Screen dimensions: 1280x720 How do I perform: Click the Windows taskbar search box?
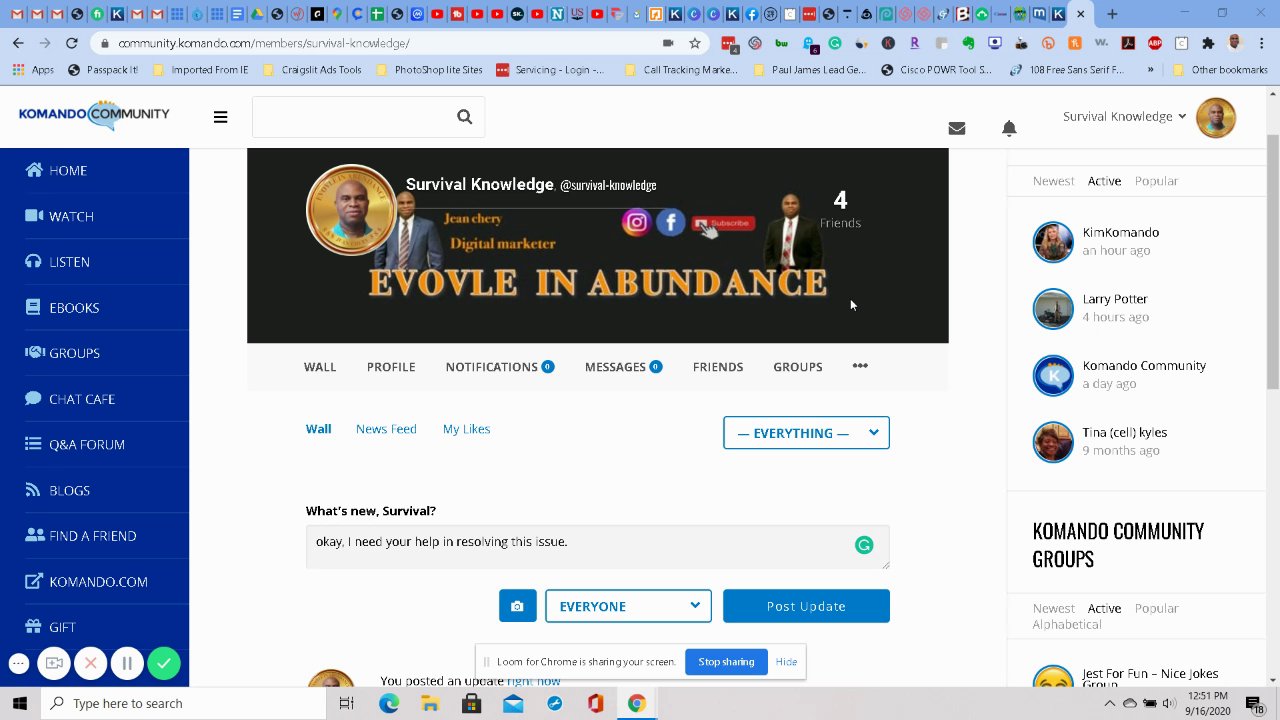pyautogui.click(x=184, y=704)
